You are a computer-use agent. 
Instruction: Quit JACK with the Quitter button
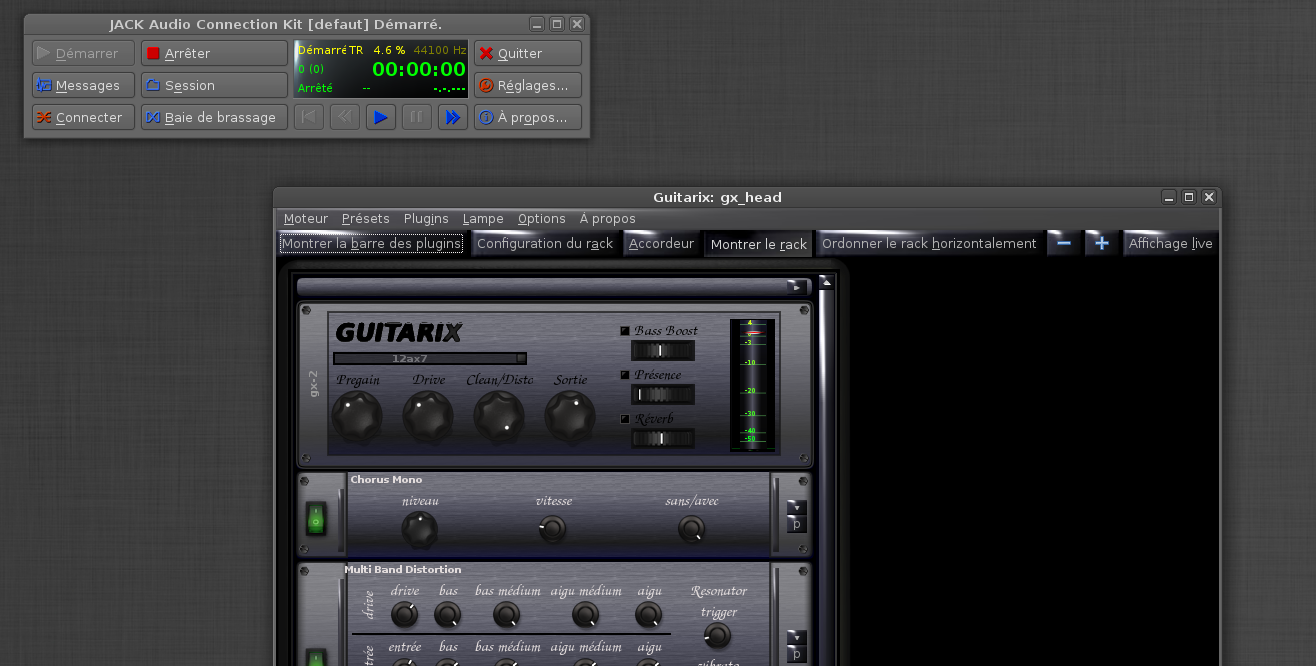(x=527, y=53)
